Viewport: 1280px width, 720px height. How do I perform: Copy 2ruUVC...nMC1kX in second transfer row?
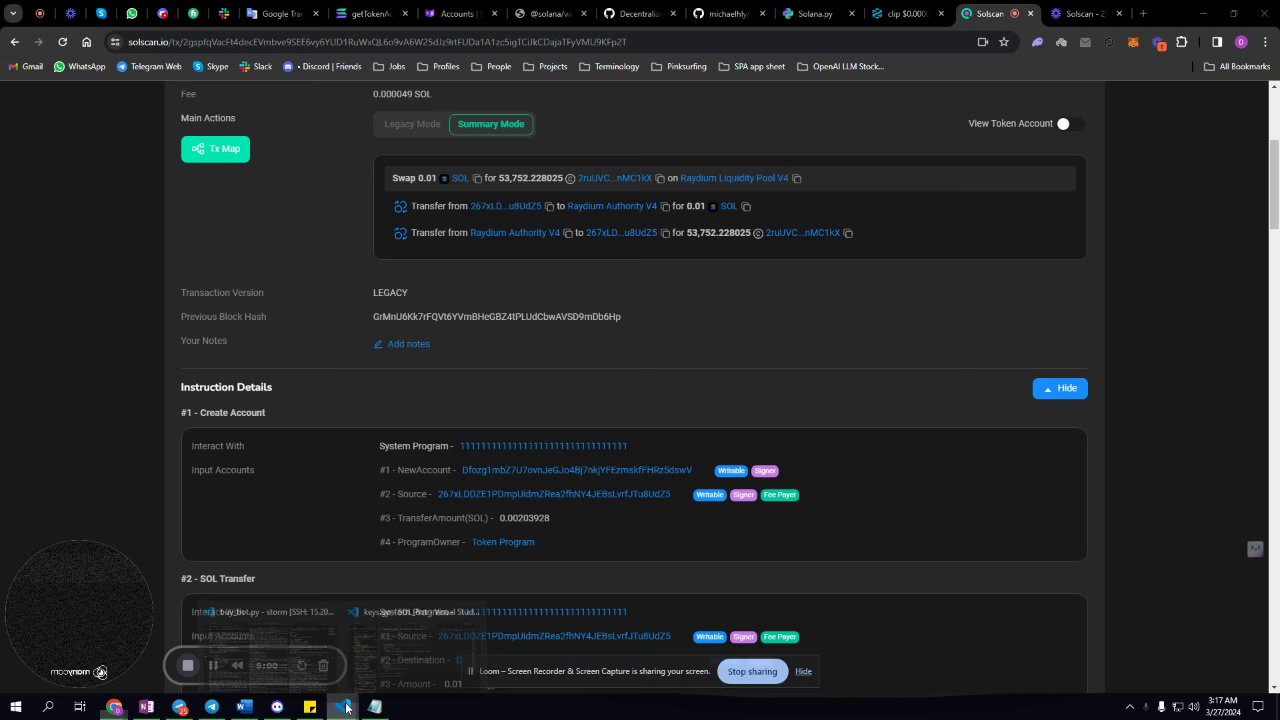848,234
